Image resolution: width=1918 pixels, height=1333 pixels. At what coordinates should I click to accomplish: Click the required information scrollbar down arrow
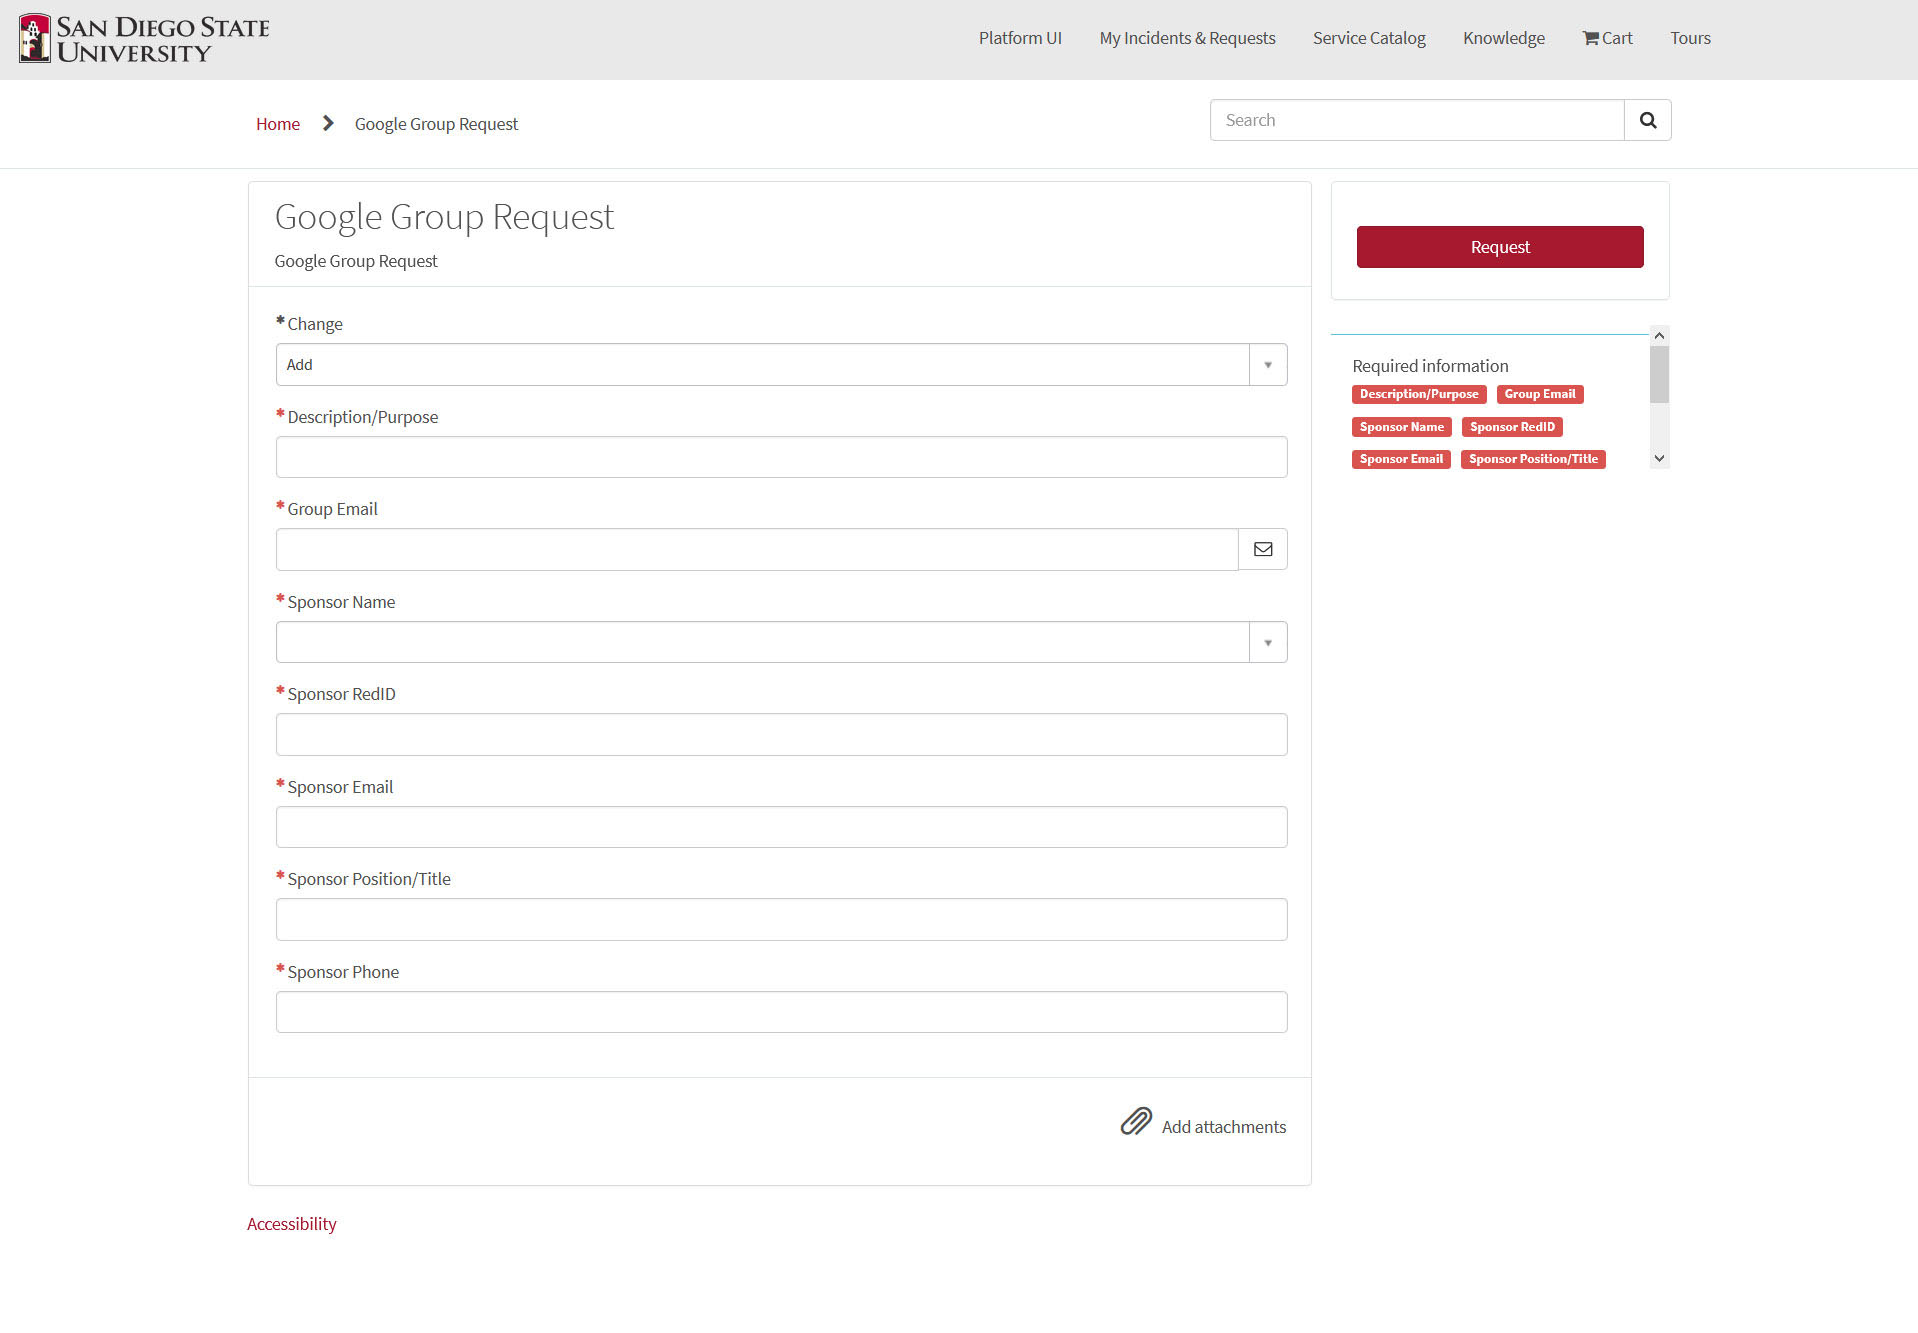[1659, 459]
